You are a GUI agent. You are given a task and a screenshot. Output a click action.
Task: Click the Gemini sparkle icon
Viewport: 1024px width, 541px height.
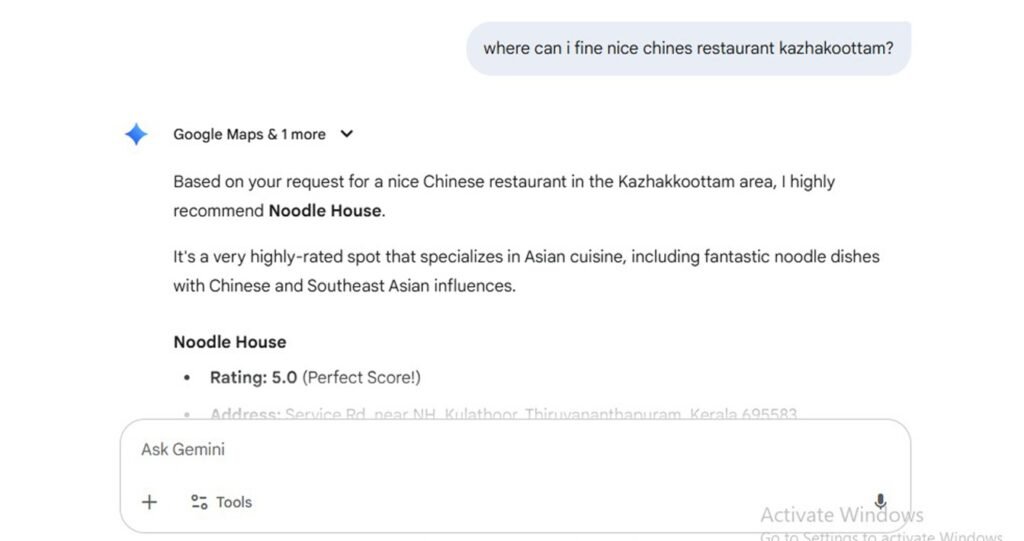coord(136,134)
